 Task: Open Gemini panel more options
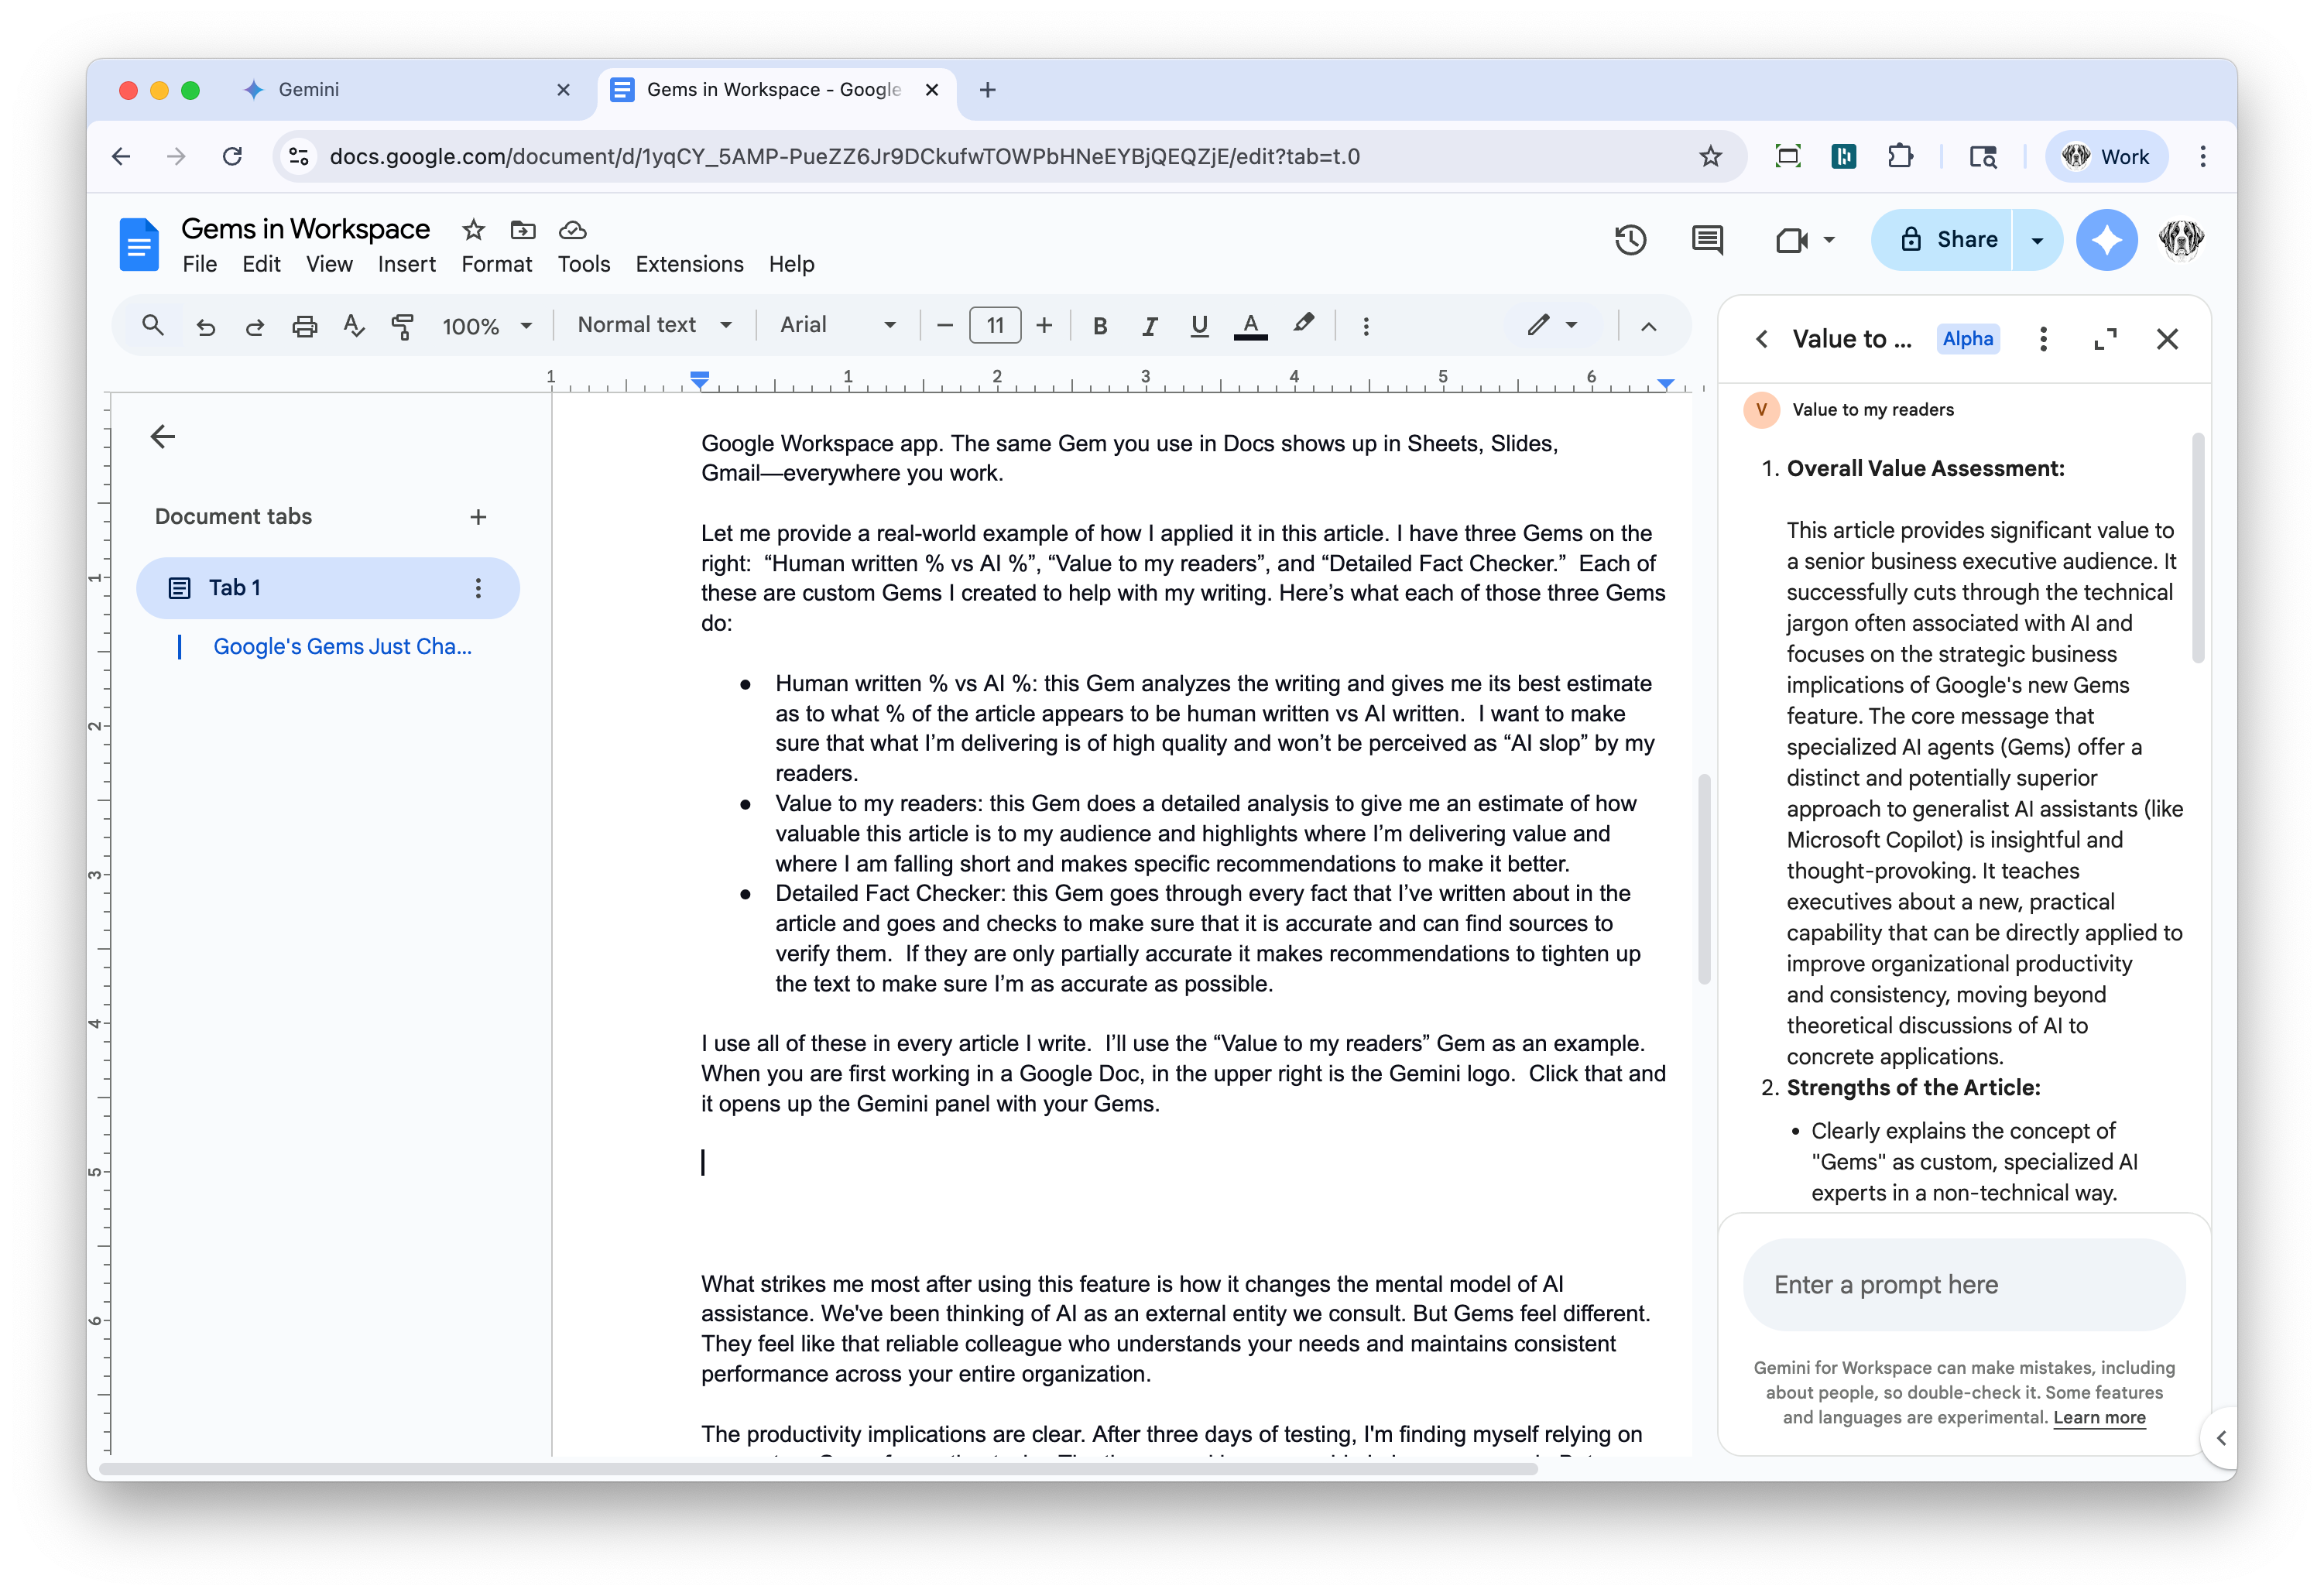(x=2043, y=339)
